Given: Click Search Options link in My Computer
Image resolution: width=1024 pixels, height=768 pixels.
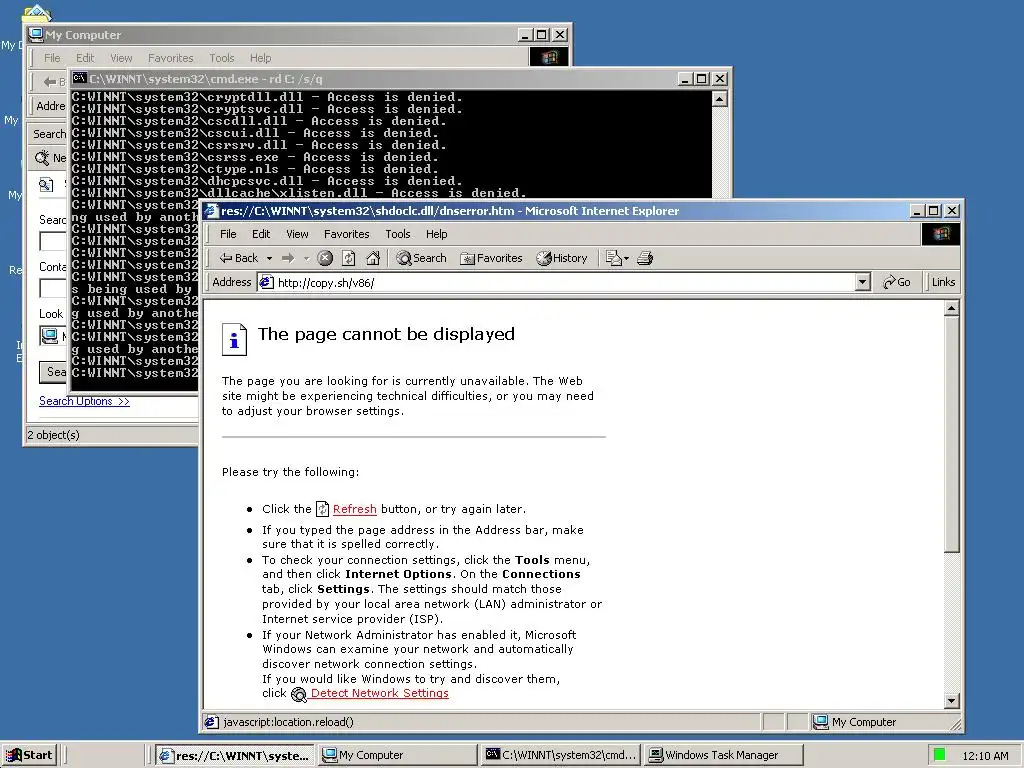Looking at the screenshot, I should click(84, 401).
